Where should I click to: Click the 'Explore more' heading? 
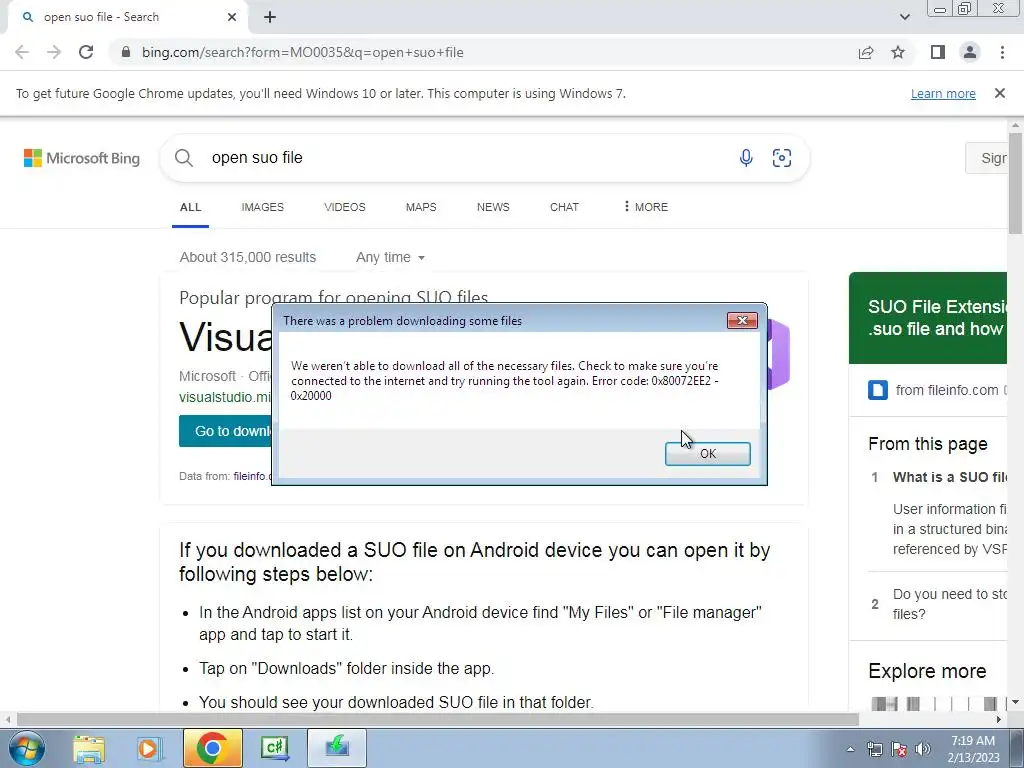tap(927, 671)
